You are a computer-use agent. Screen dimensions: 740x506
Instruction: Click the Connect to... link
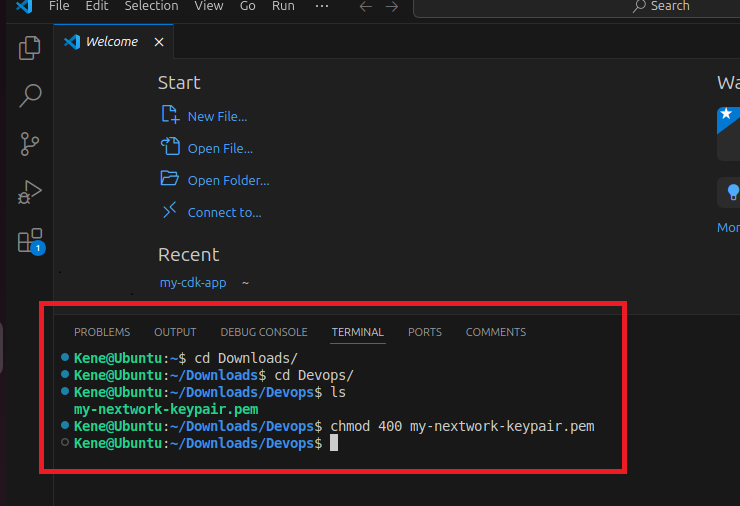pyautogui.click(x=224, y=213)
